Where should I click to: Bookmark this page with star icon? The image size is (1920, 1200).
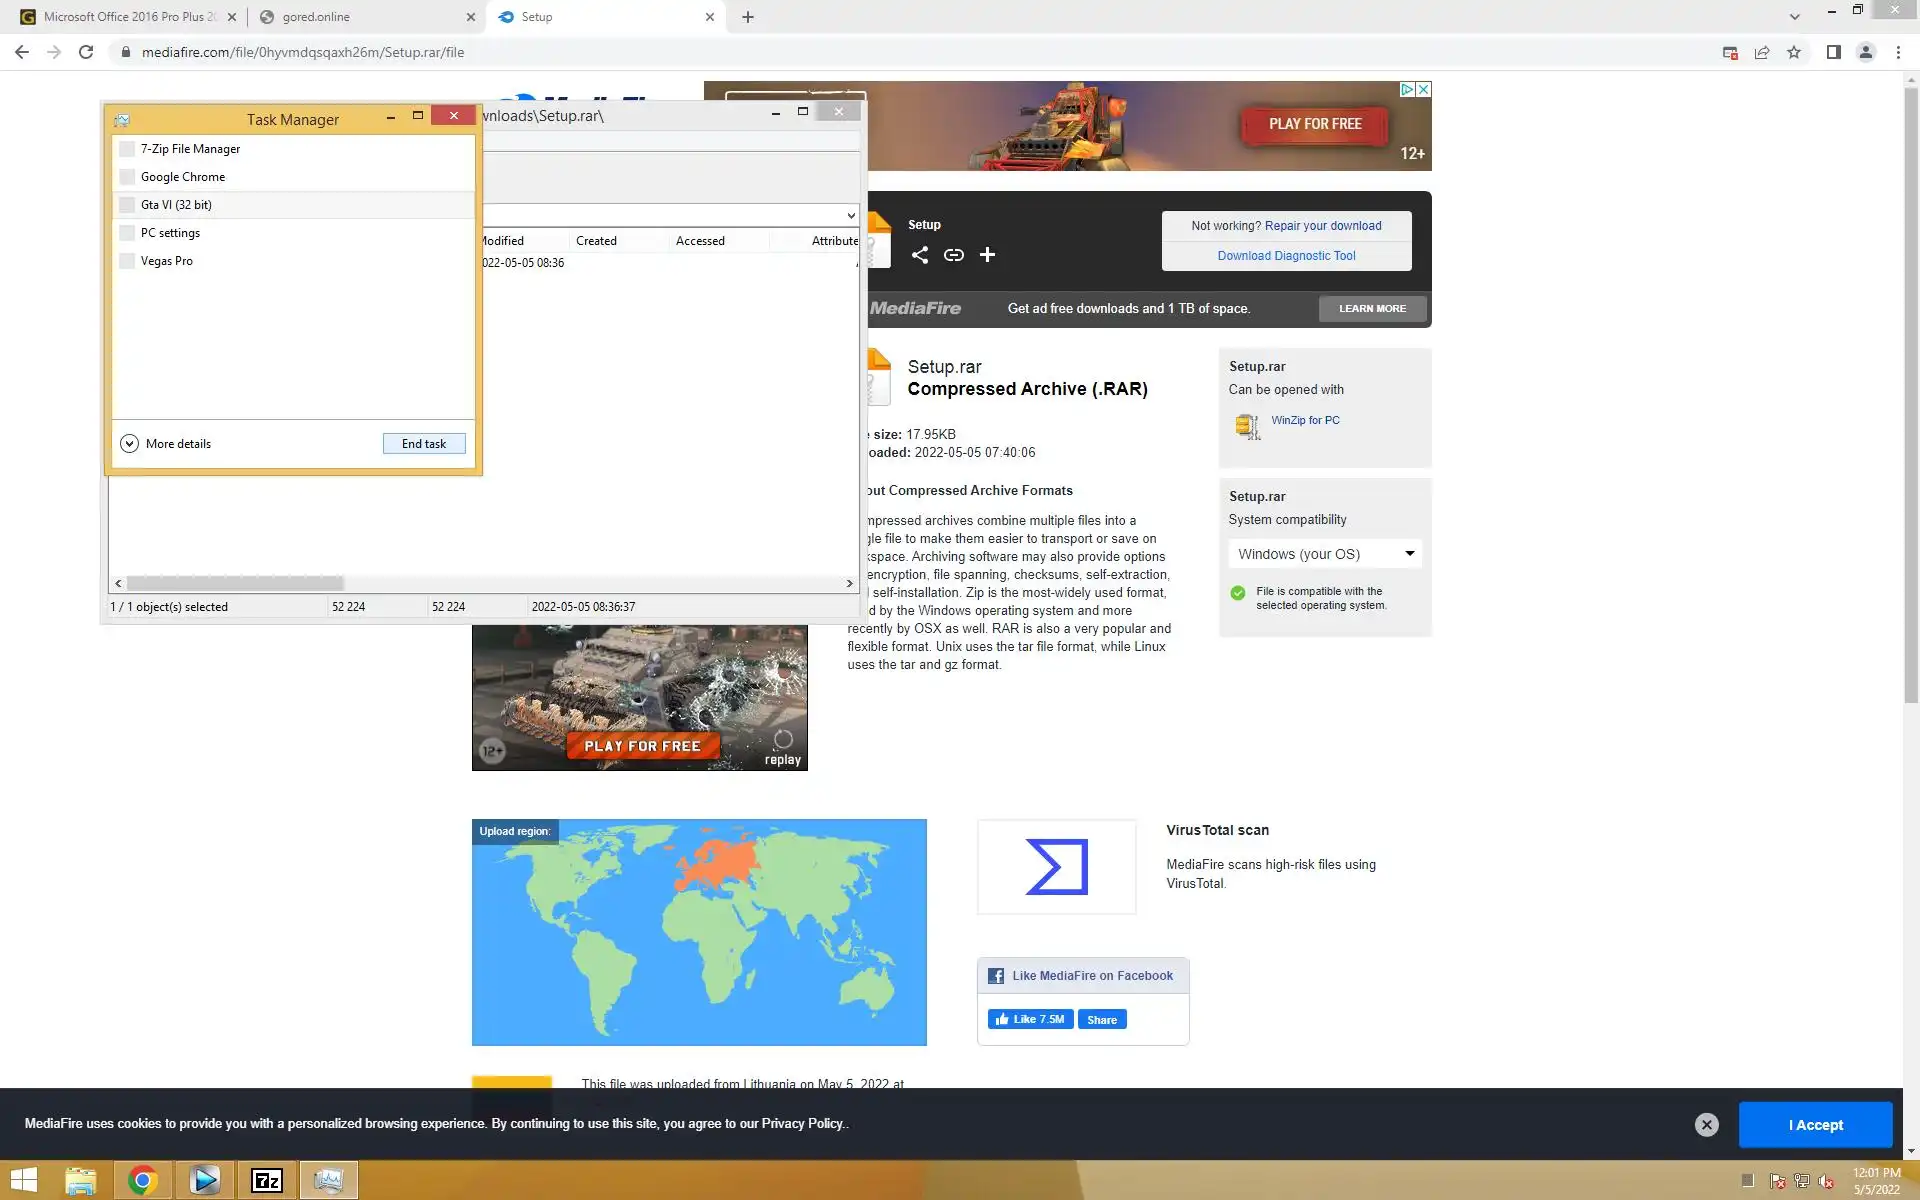point(1794,52)
